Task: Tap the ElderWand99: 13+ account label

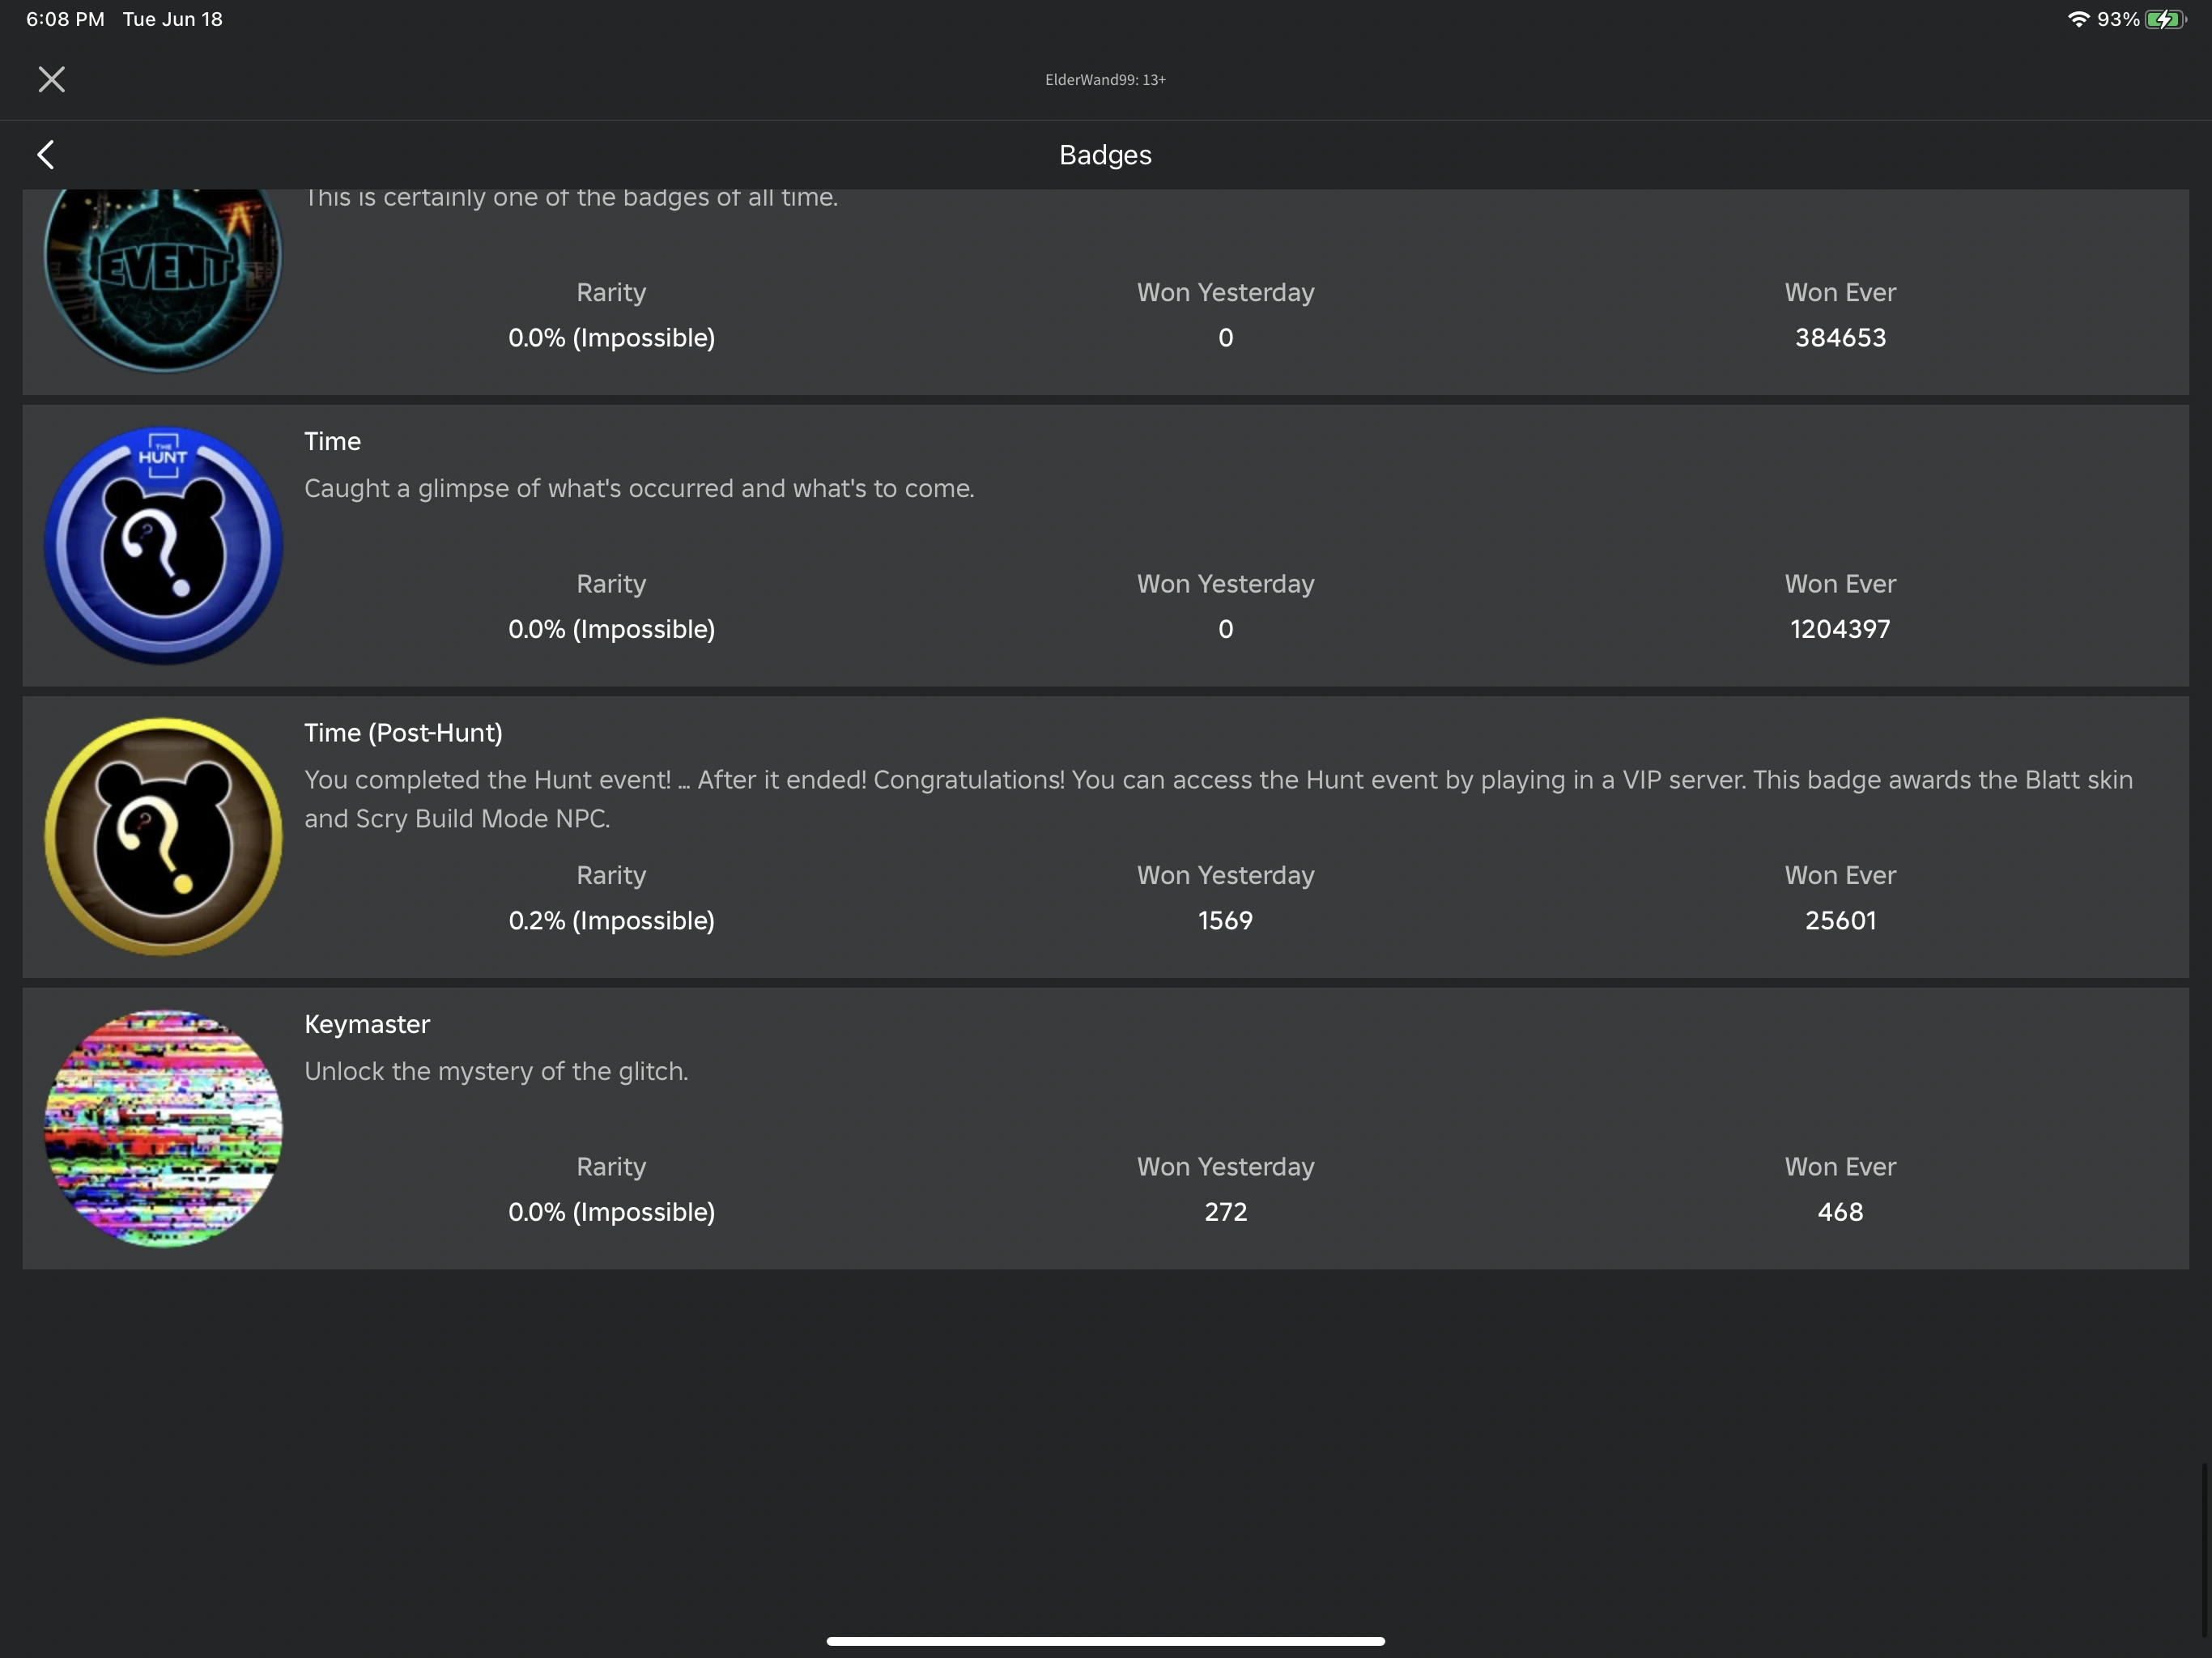Action: click(1105, 80)
